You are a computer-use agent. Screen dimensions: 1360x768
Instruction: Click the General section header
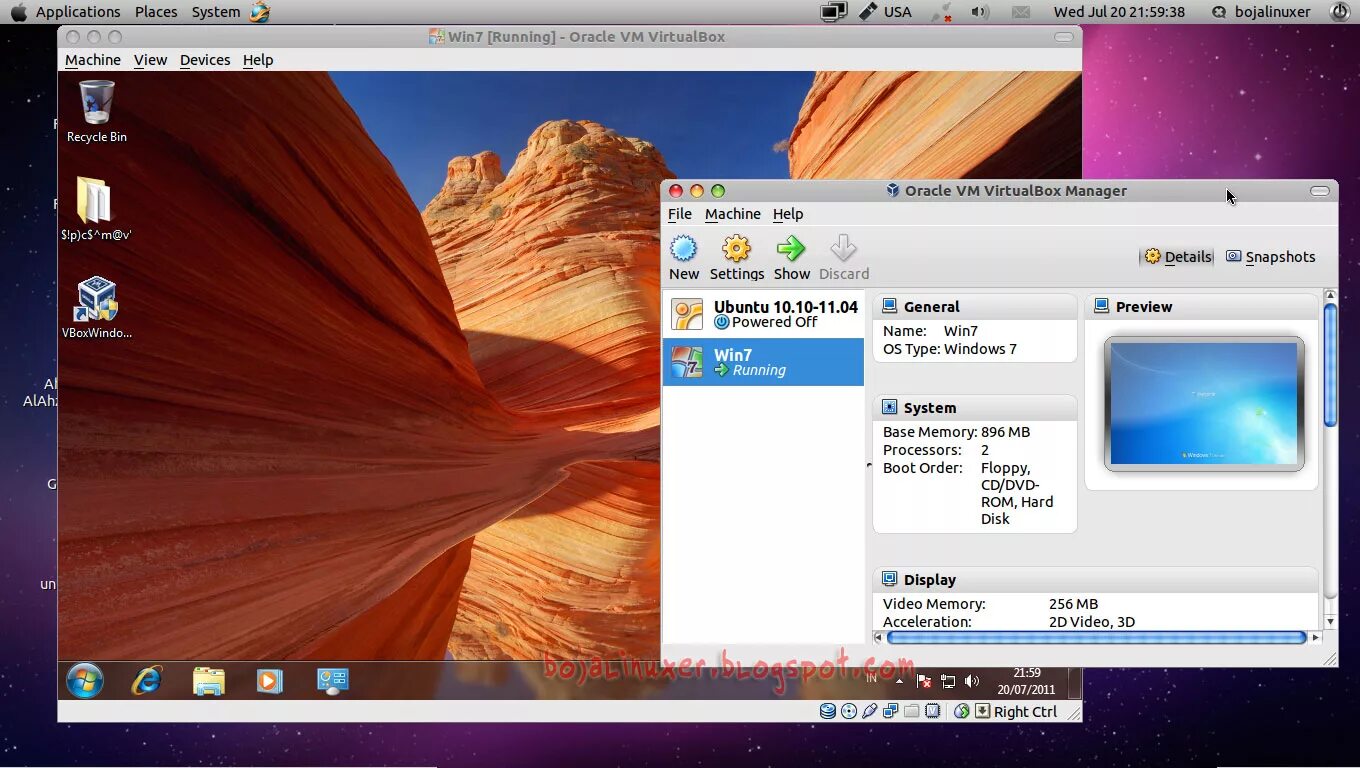pos(975,306)
